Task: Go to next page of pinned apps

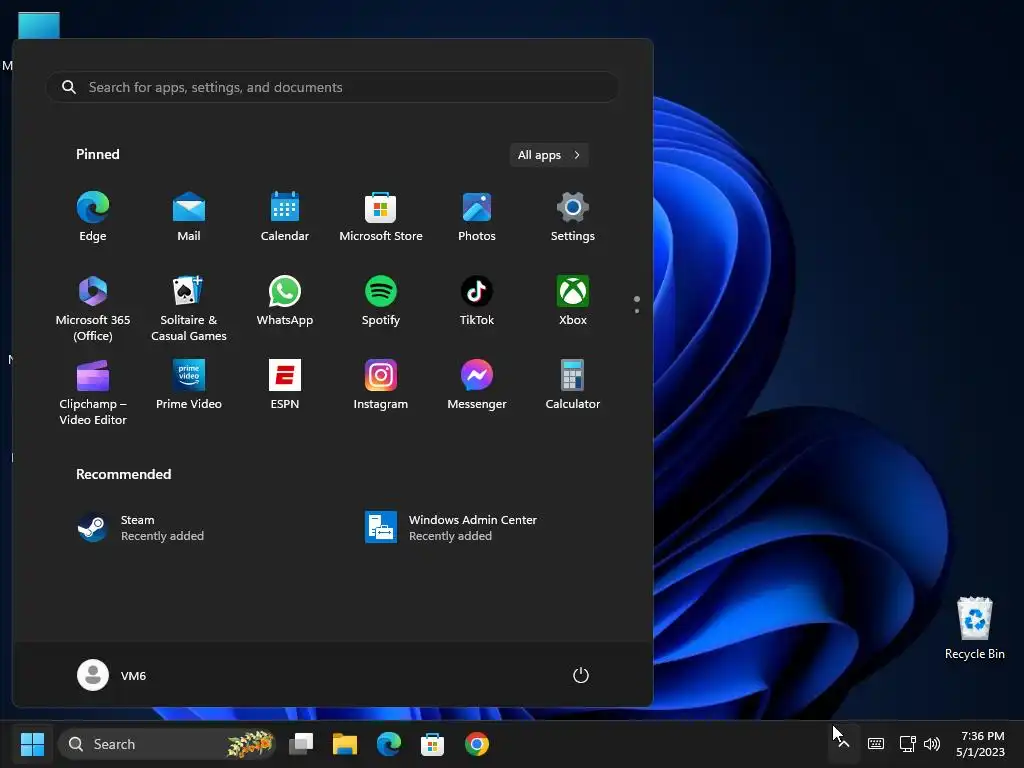Action: (637, 311)
